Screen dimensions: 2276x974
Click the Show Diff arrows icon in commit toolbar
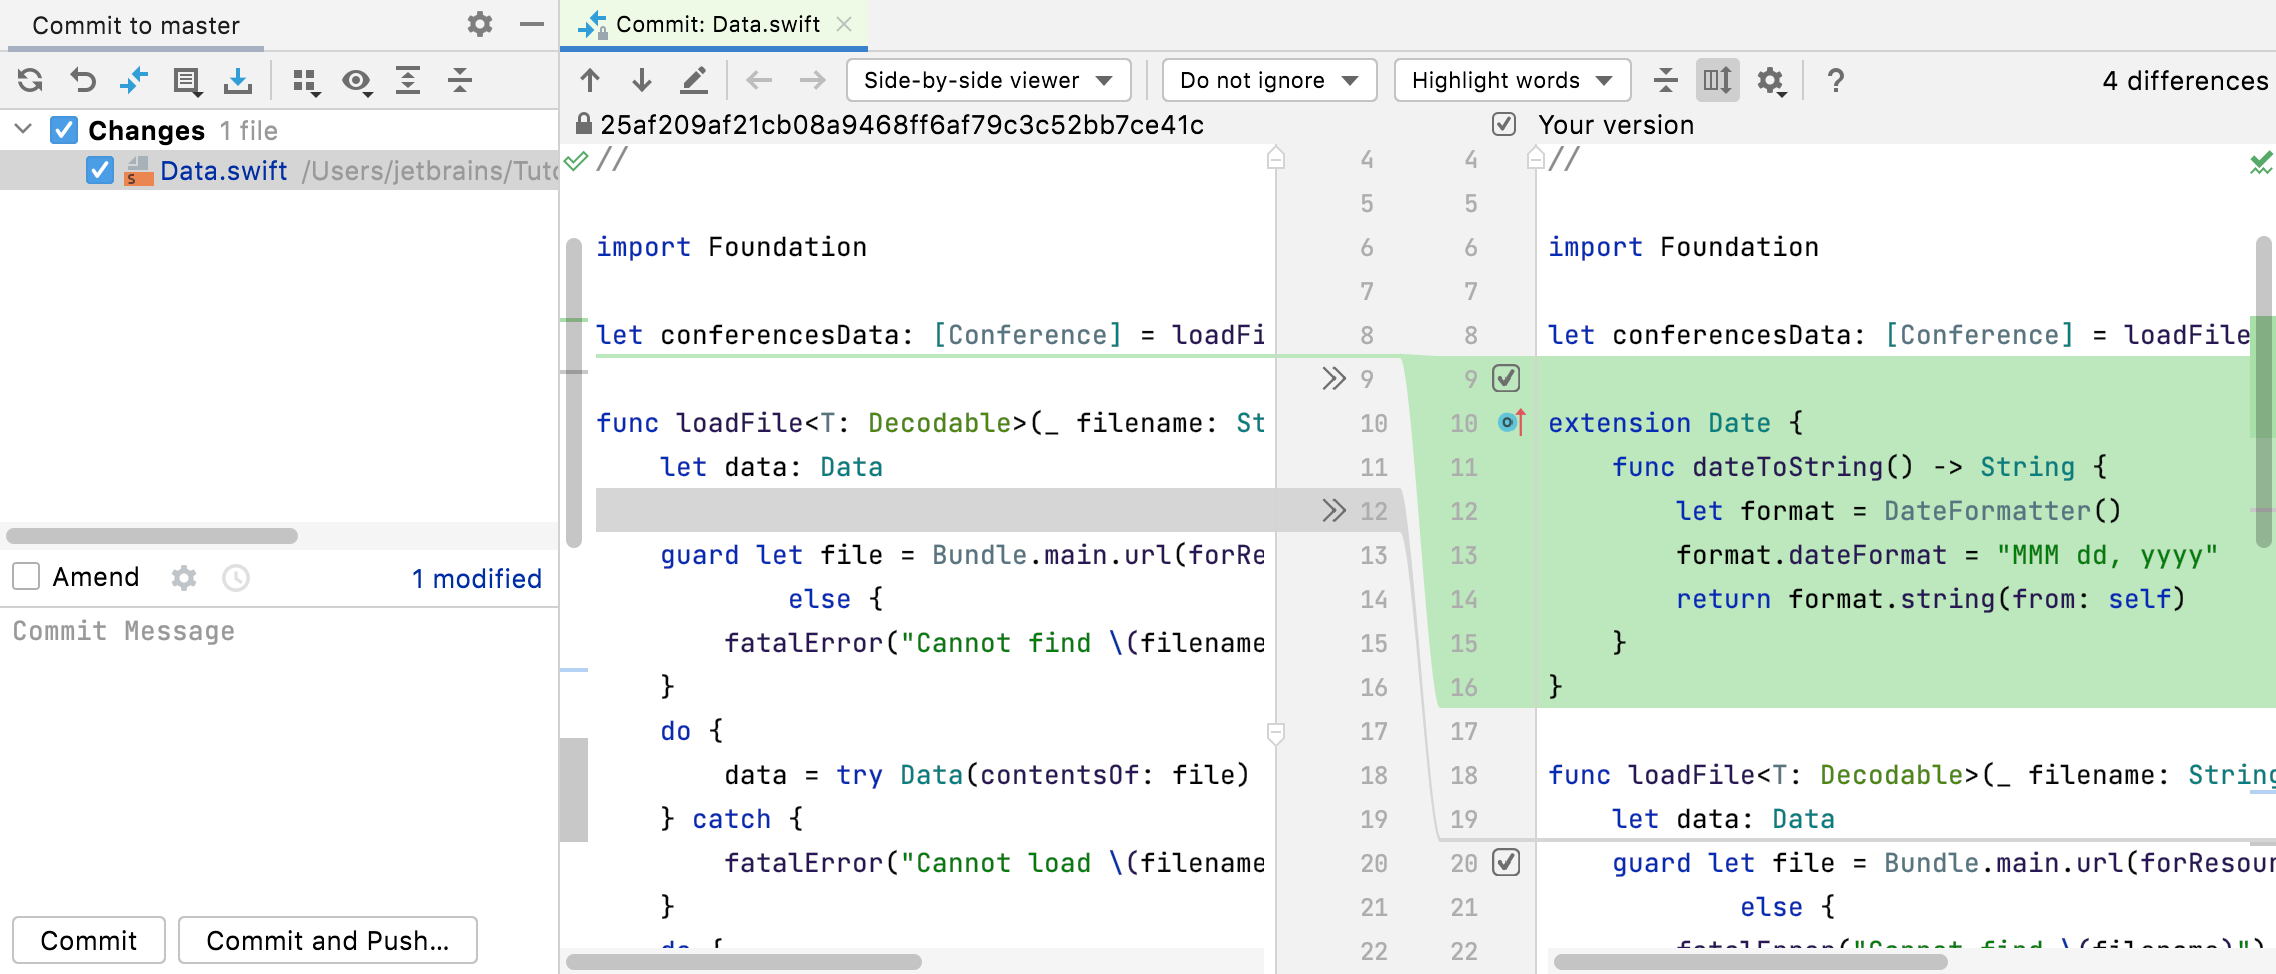coord(134,80)
